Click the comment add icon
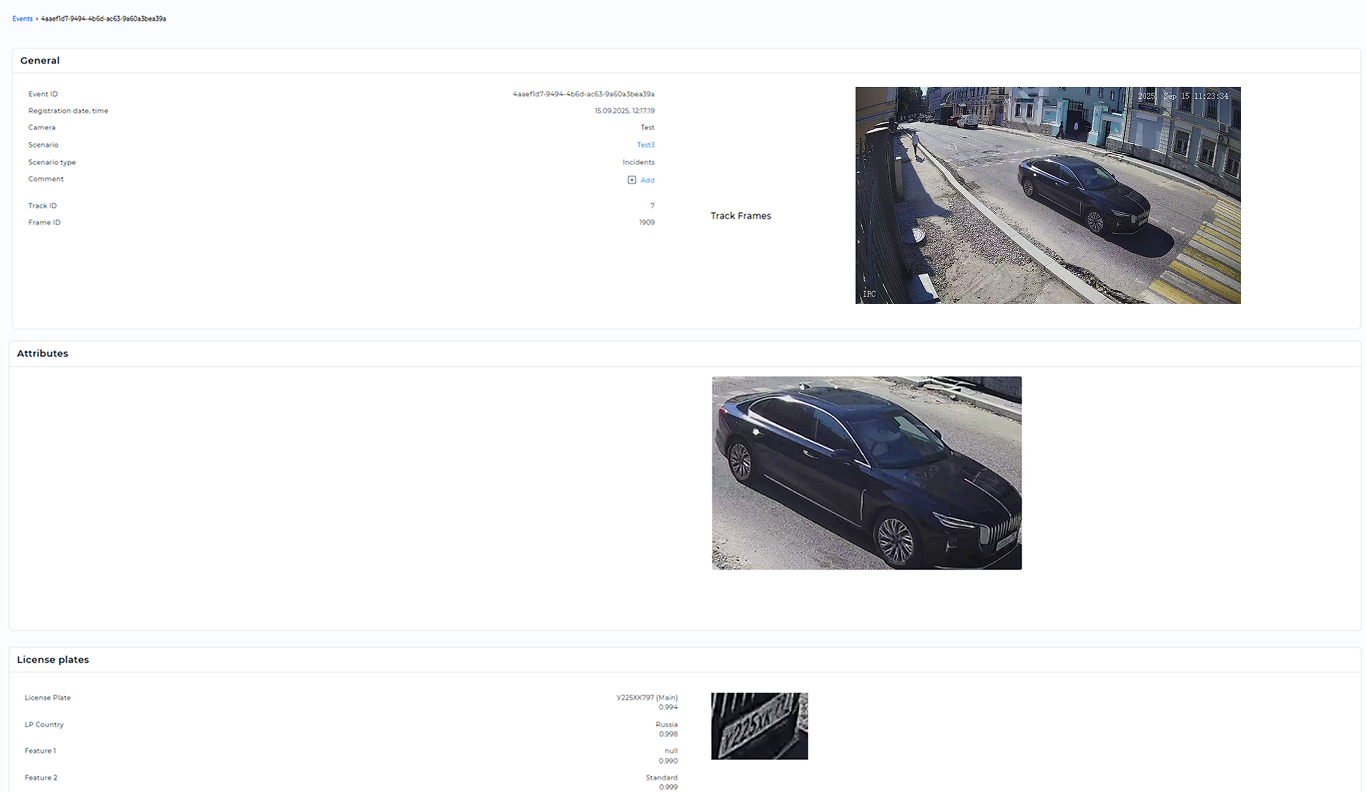 click(x=631, y=180)
